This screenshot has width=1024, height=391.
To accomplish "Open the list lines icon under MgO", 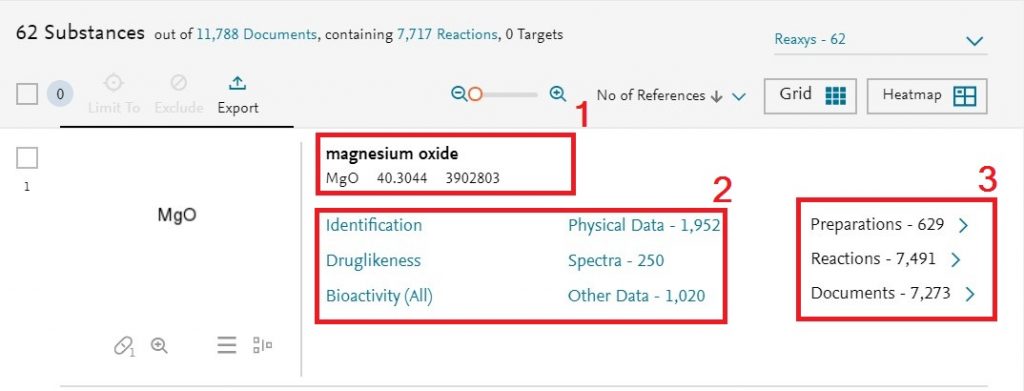I will coord(227,345).
